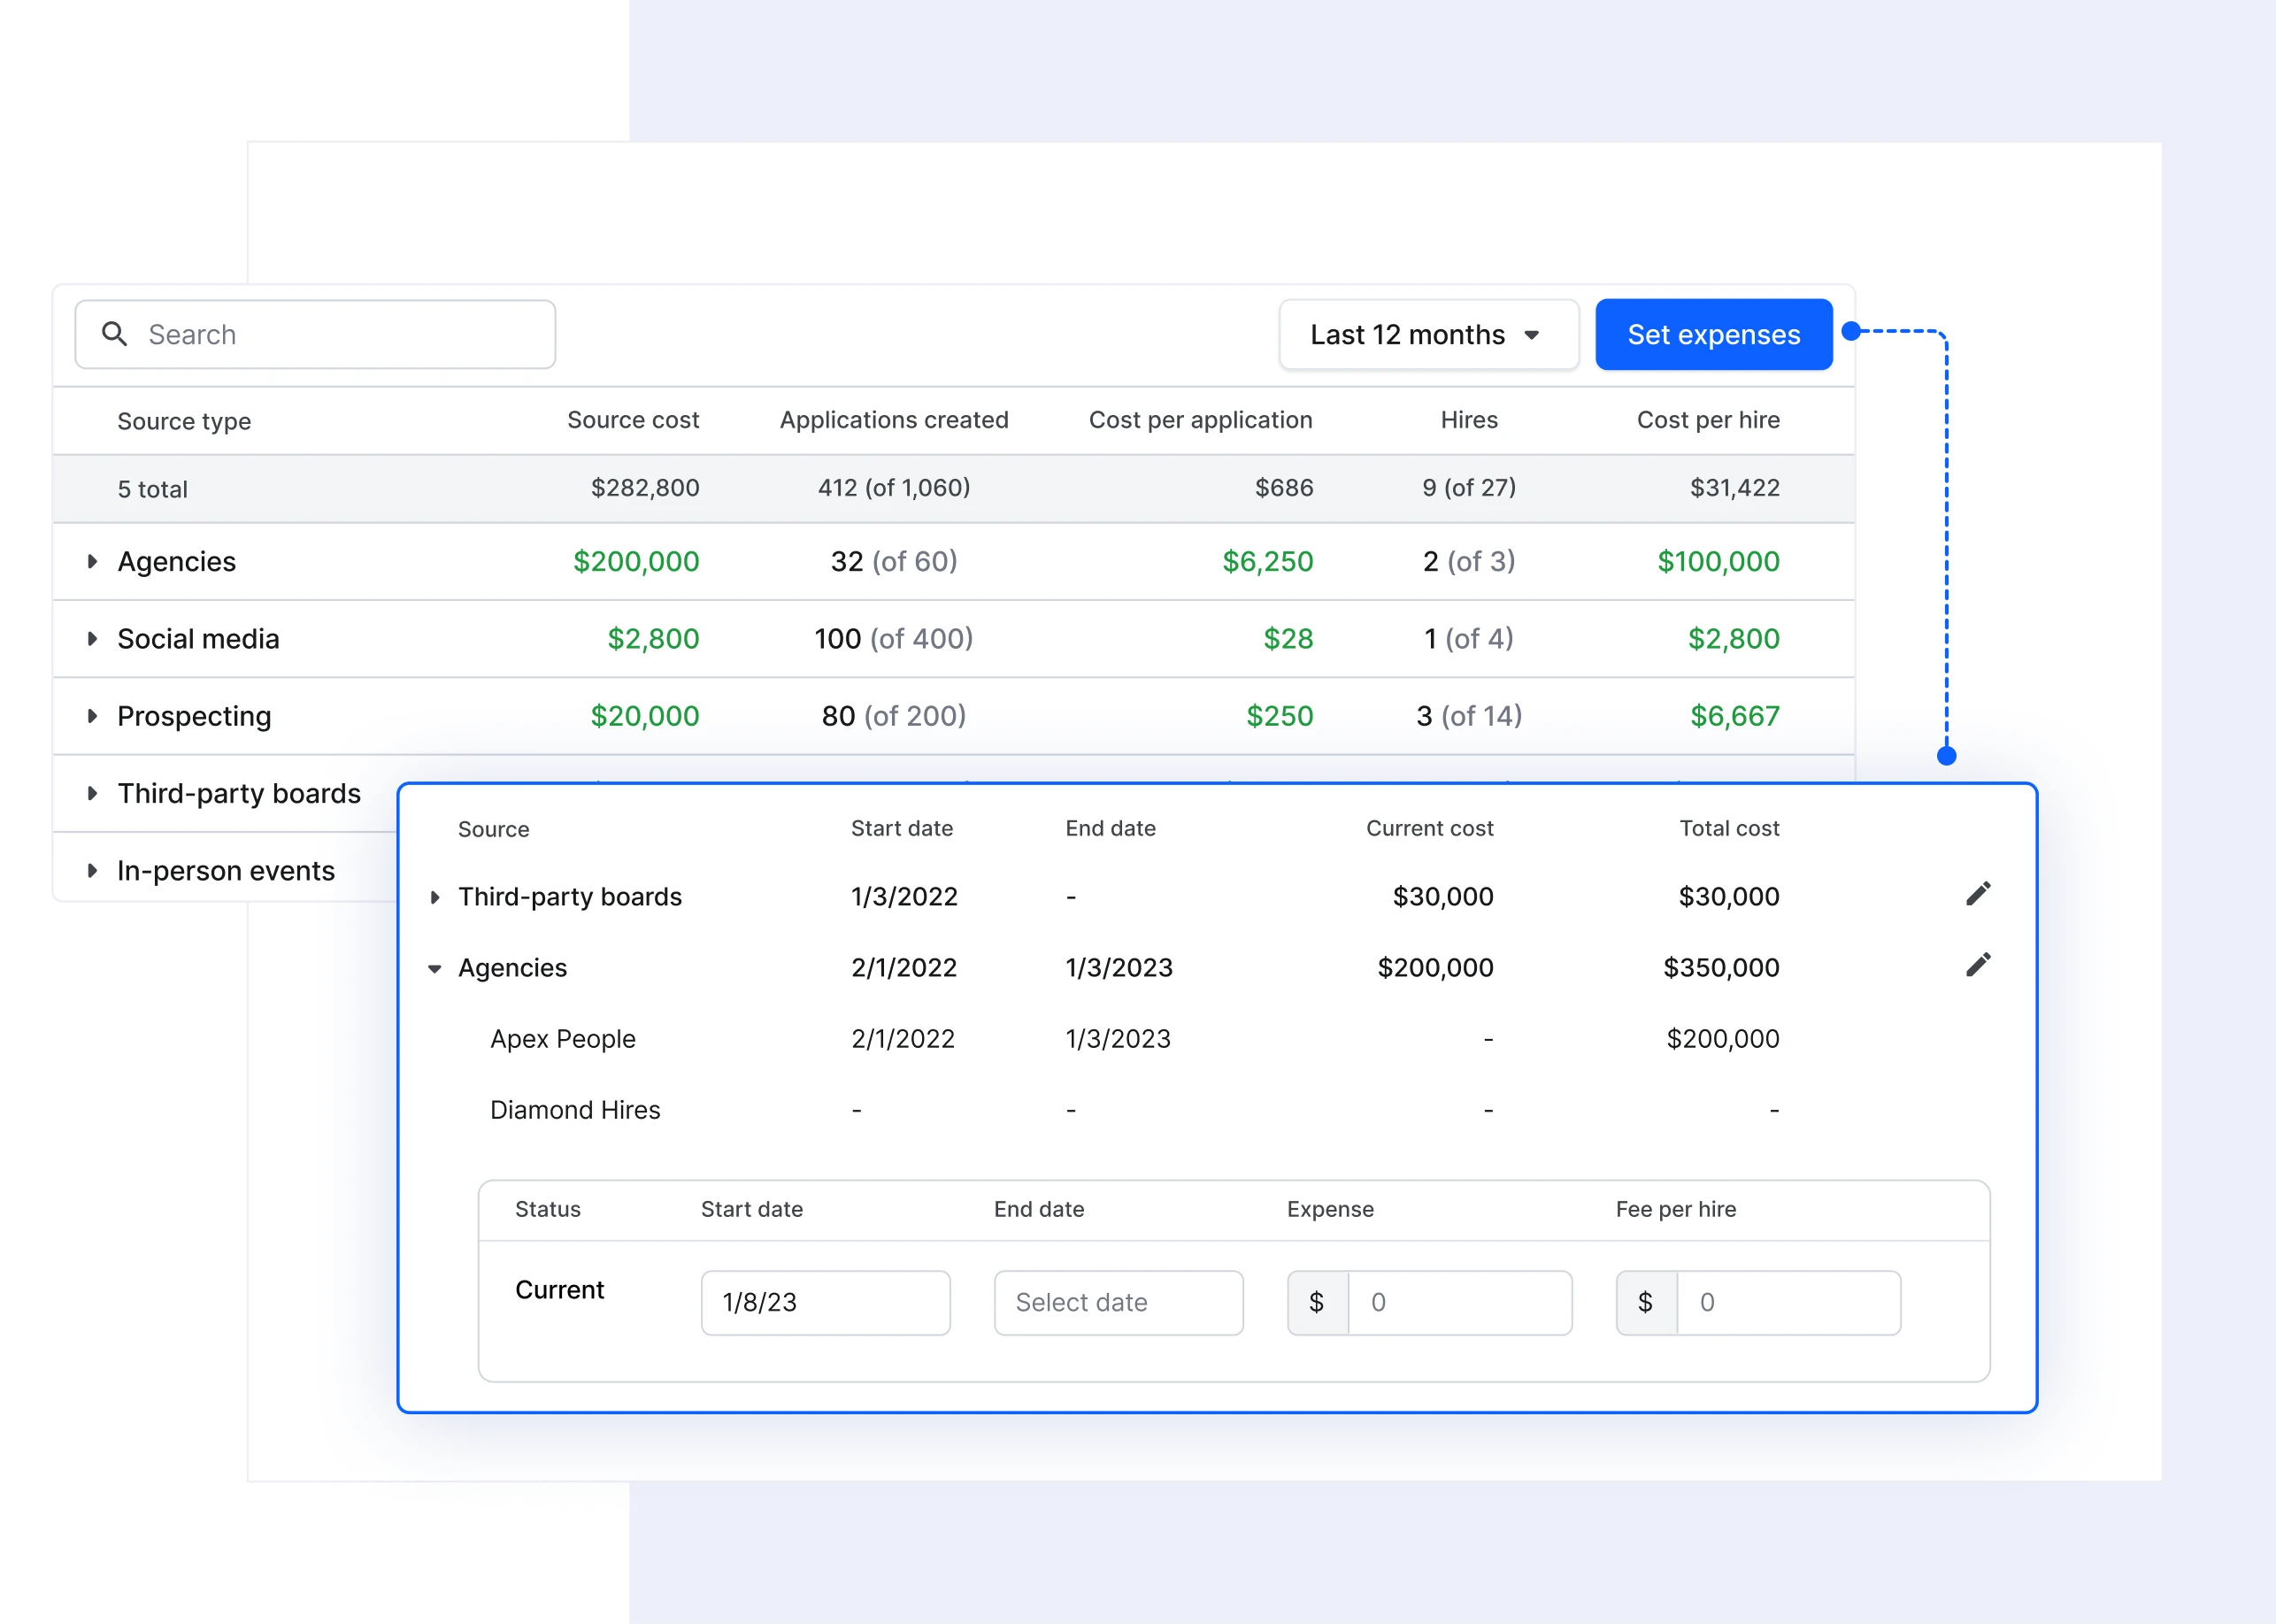Collapse the Agencies group in the expenses panel
This screenshot has width=2276, height=1624.
tap(435, 967)
